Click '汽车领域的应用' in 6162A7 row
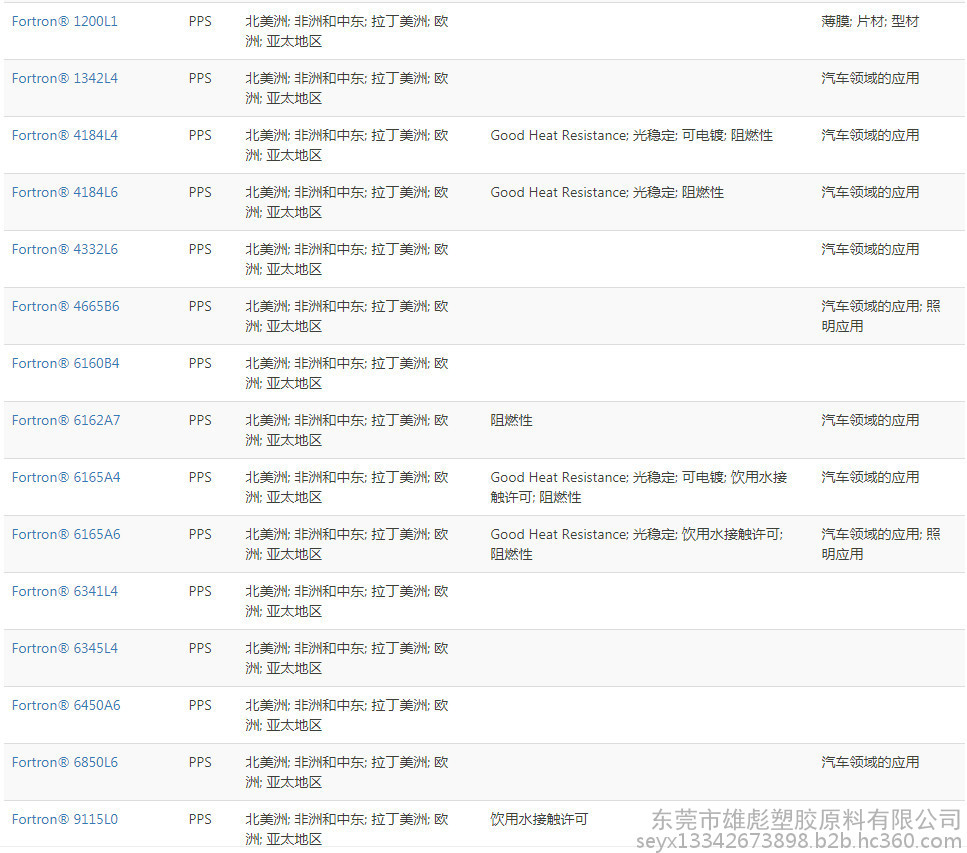This screenshot has height=853, width=967. click(x=870, y=420)
